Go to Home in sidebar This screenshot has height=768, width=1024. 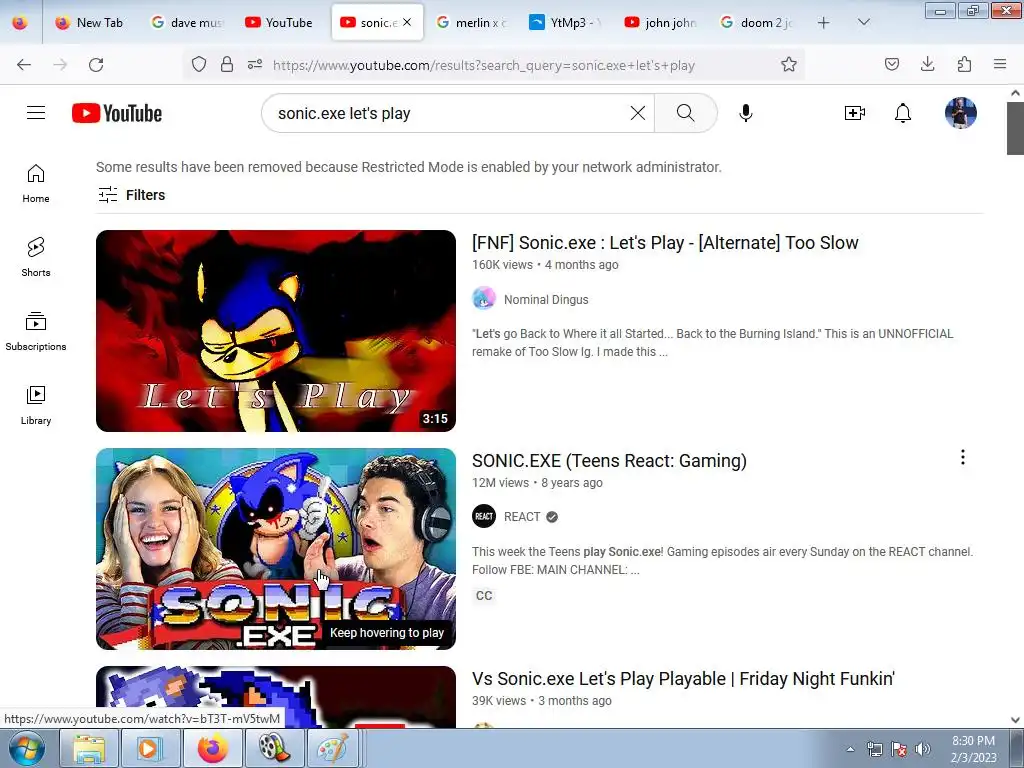(x=36, y=184)
